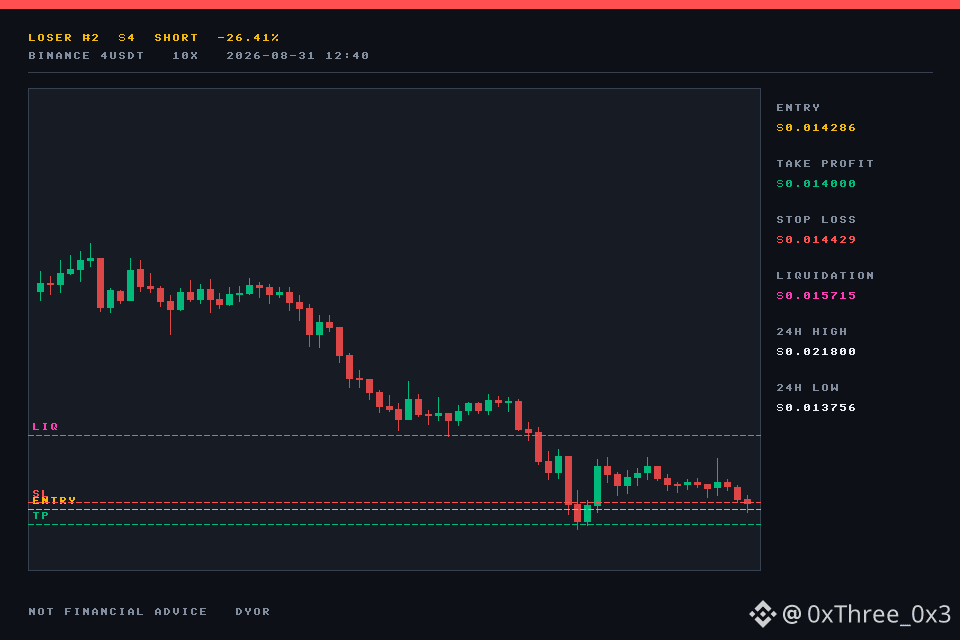Click 'NOT FINANCIAL ADVICE' footer text
960x640 pixels.
(118, 612)
